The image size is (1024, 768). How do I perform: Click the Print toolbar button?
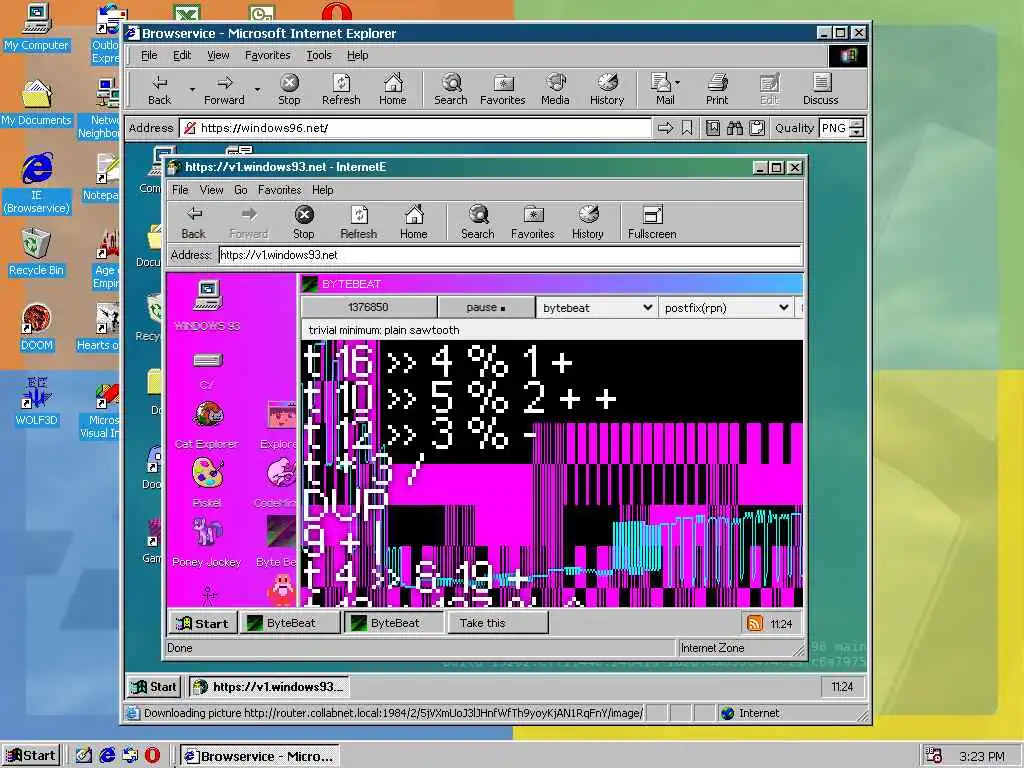click(717, 89)
